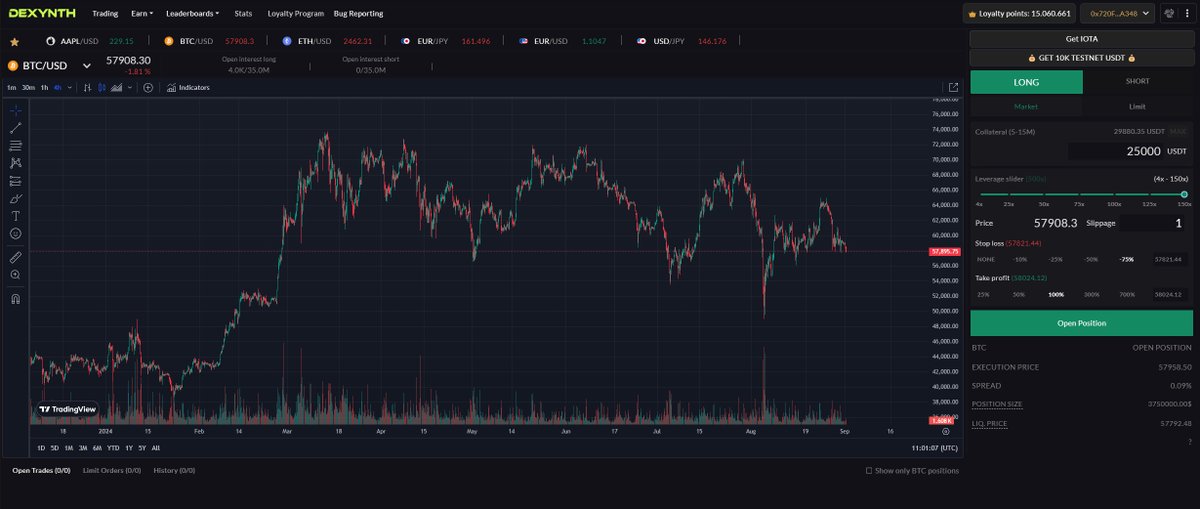Set stop loss to -75%
Viewport: 1200px width, 509px height.
point(1127,259)
